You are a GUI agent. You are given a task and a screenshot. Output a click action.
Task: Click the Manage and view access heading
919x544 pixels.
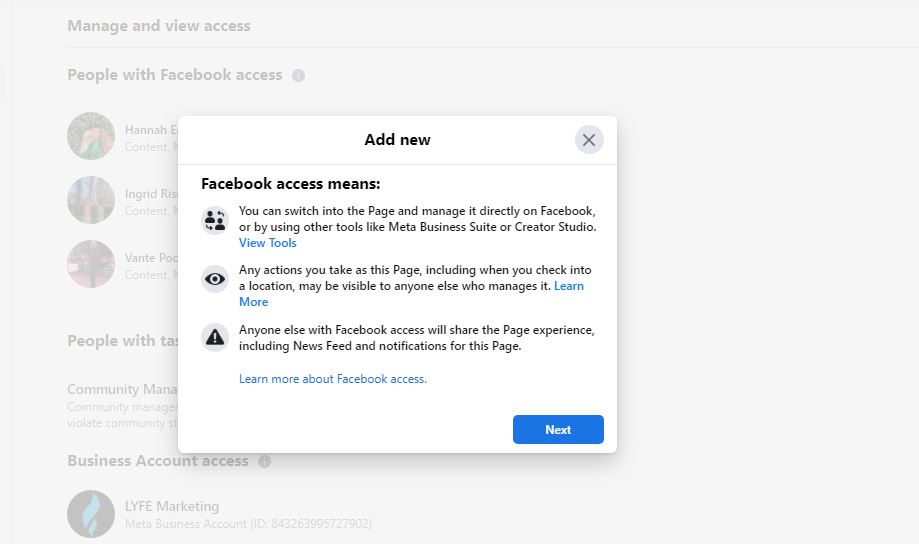click(x=159, y=26)
